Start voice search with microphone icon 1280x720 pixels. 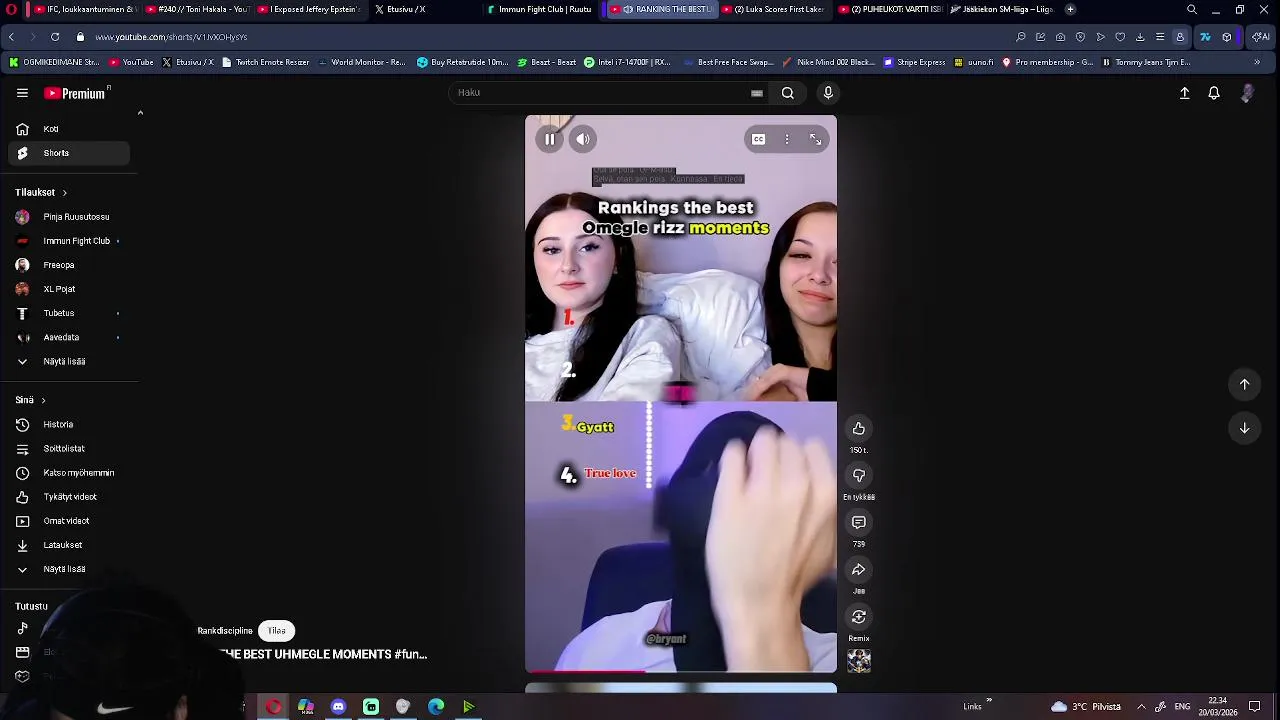tap(828, 93)
